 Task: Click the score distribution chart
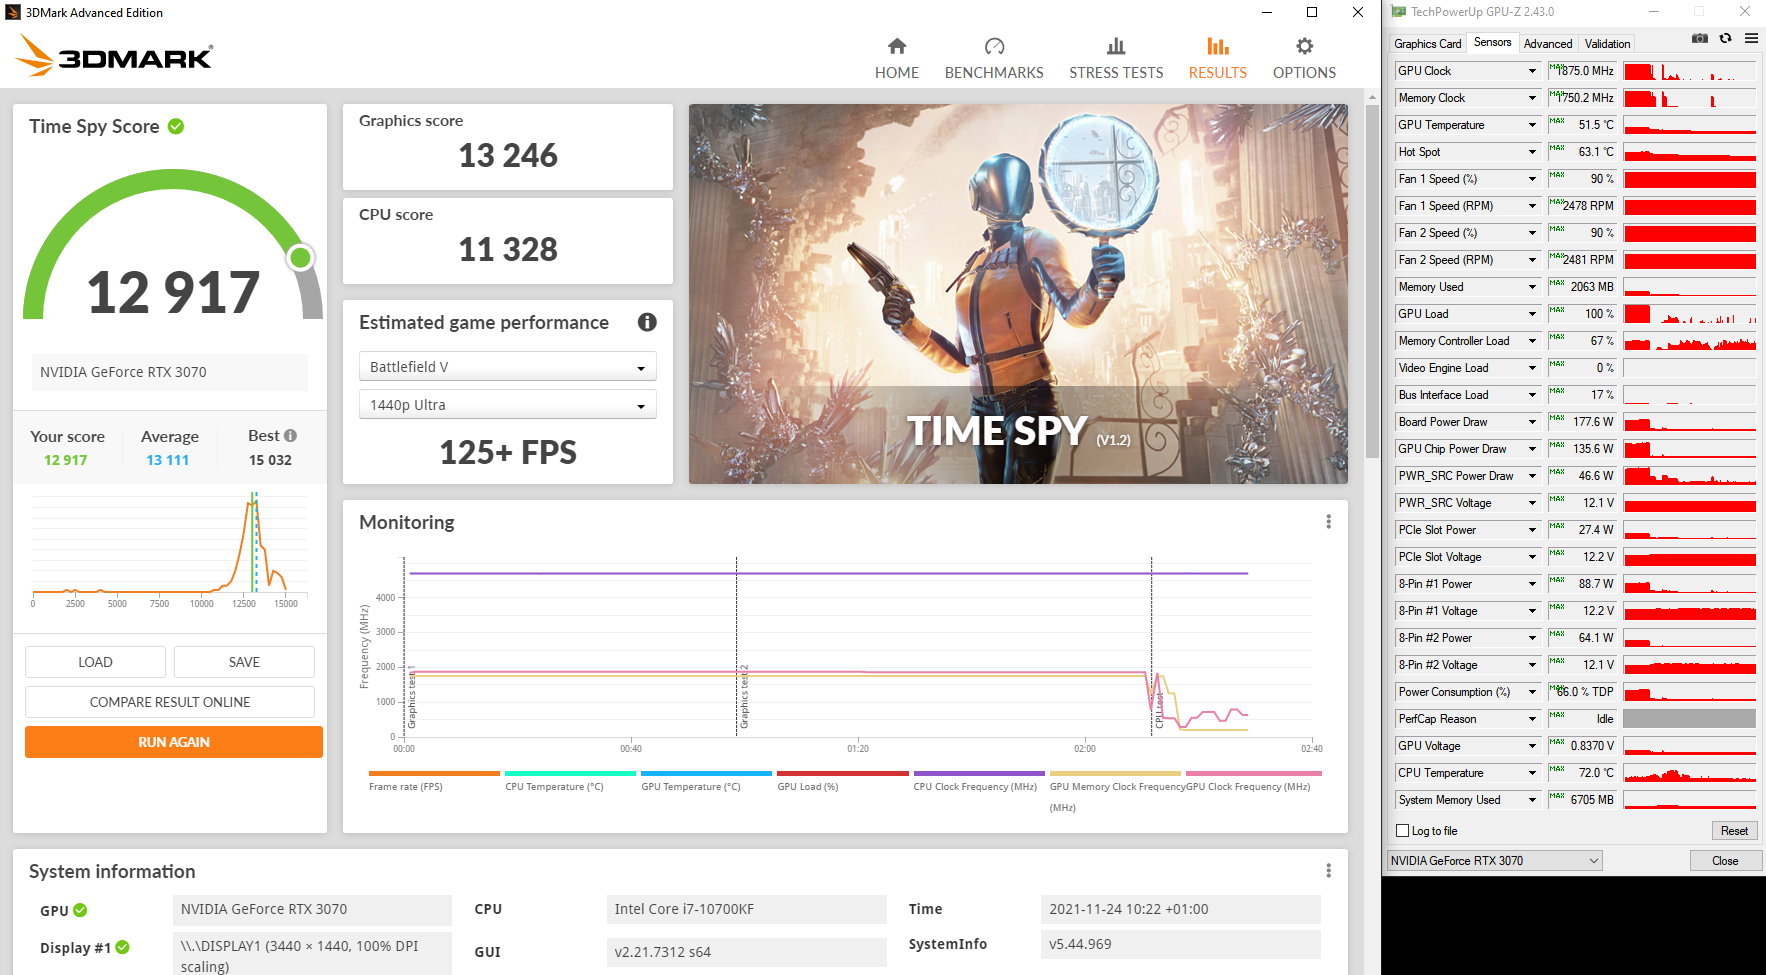[x=170, y=549]
